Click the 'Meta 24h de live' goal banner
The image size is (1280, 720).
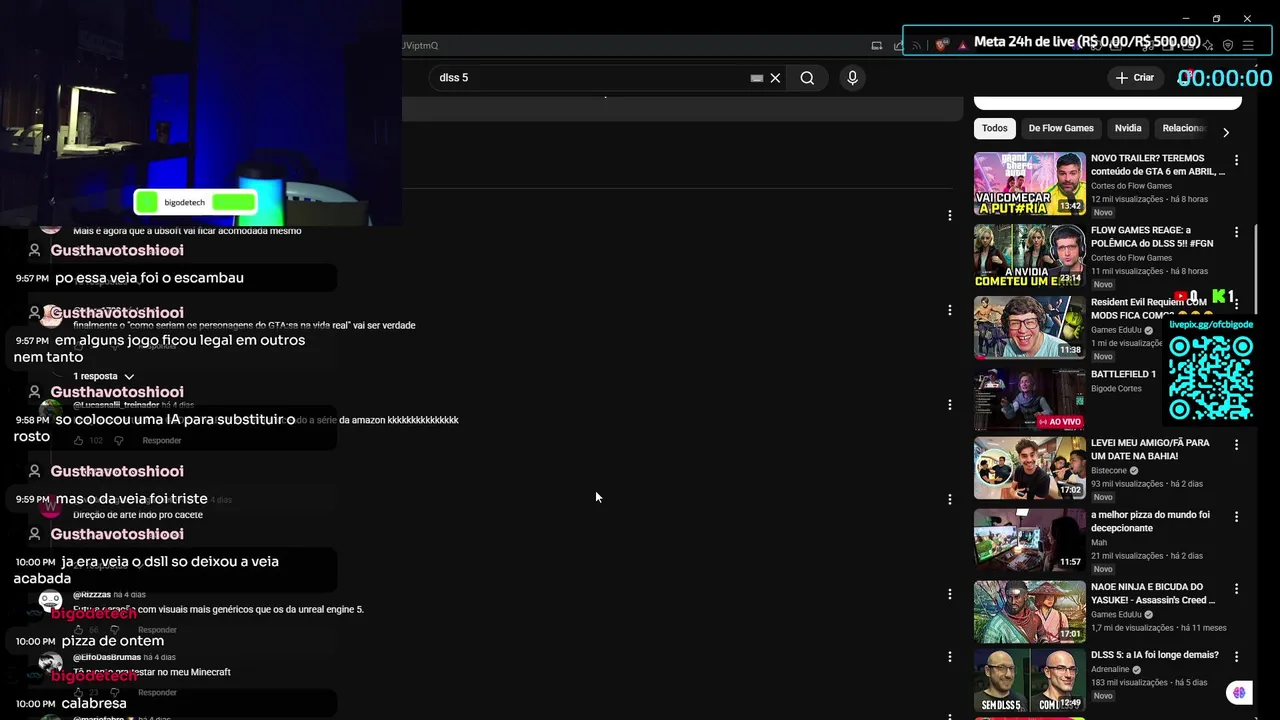(1087, 41)
